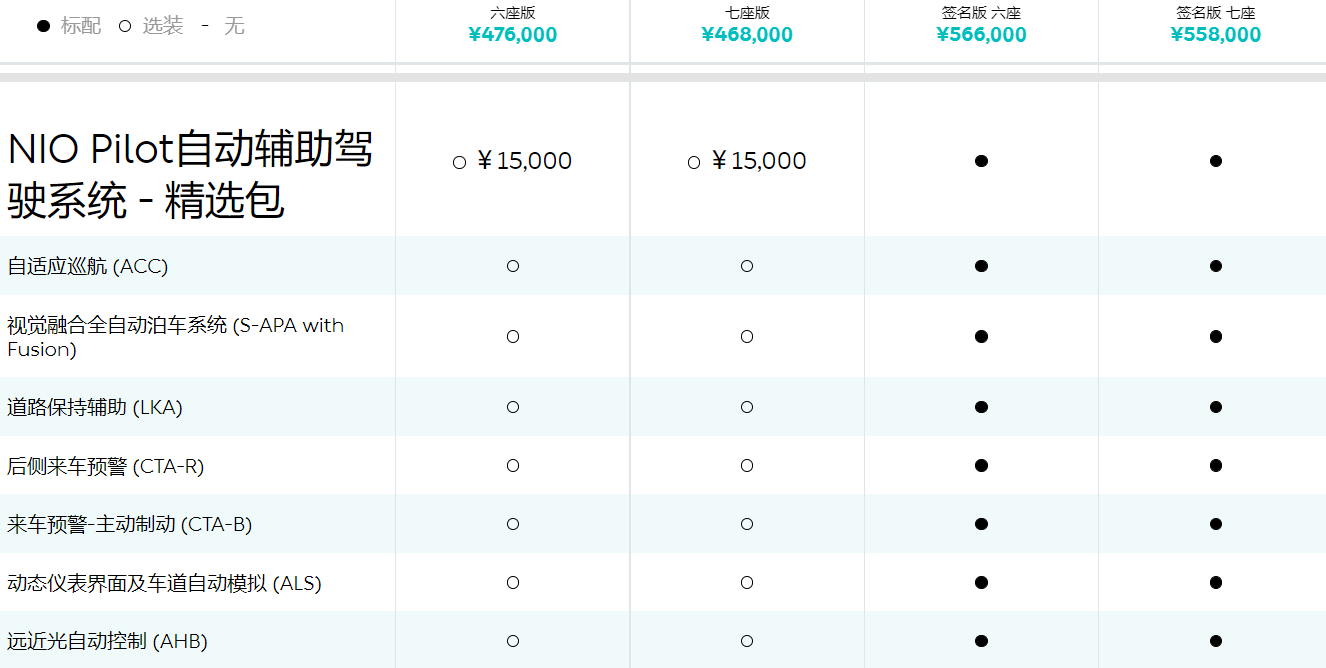Select the 六座版 ¥476,000 column header
The image size is (1326, 668).
tap(512, 25)
